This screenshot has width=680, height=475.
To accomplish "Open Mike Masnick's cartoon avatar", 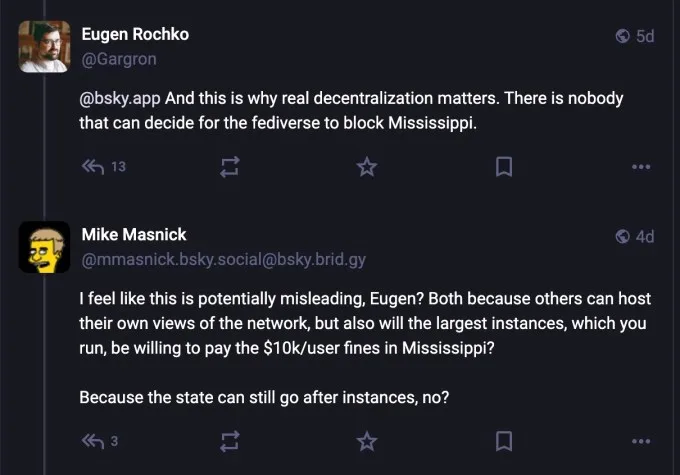I will coord(44,247).
